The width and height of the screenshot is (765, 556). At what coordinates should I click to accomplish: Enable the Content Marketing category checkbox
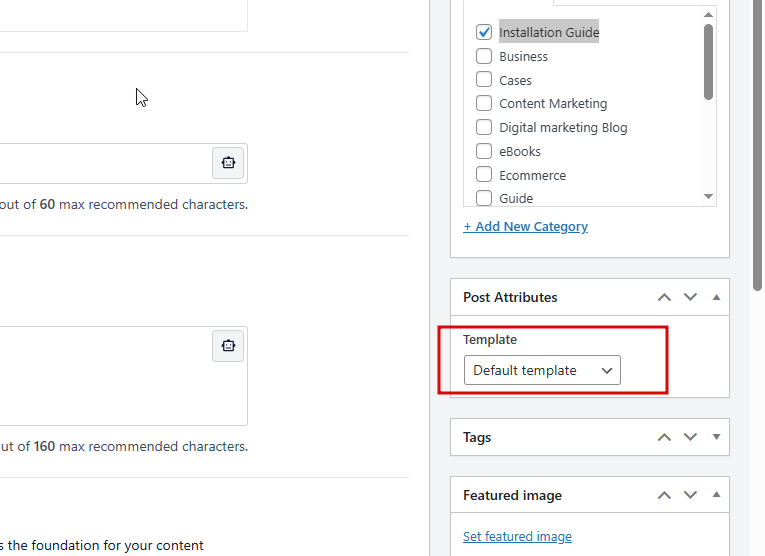(484, 104)
